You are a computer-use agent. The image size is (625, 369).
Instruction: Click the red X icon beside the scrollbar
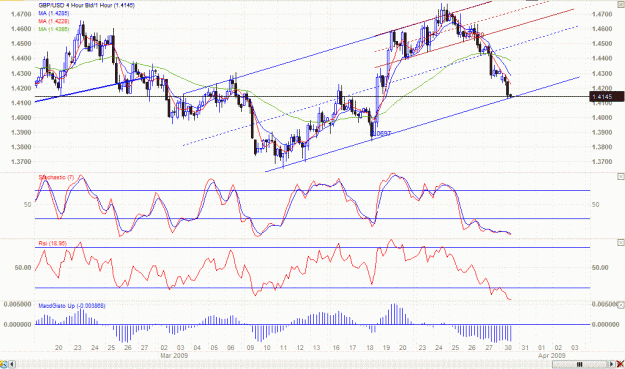(x=620, y=364)
